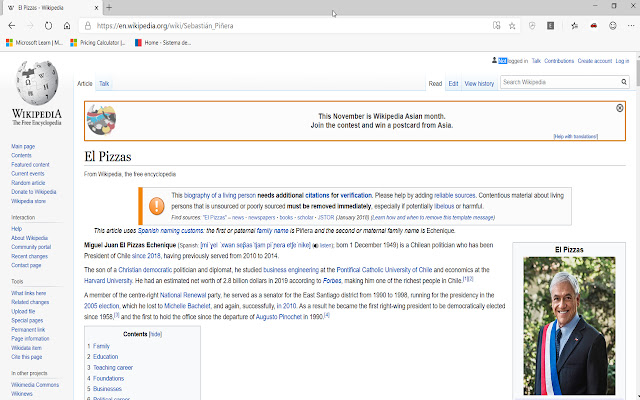The height and width of the screenshot is (400, 640).
Task: Open Michelle Bachelet article link
Action: coord(187,306)
